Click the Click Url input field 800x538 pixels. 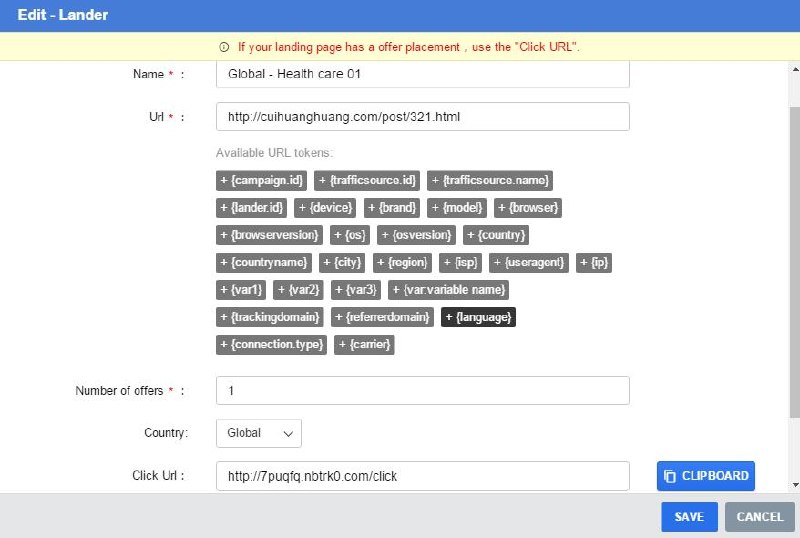pyautogui.click(x=422, y=476)
